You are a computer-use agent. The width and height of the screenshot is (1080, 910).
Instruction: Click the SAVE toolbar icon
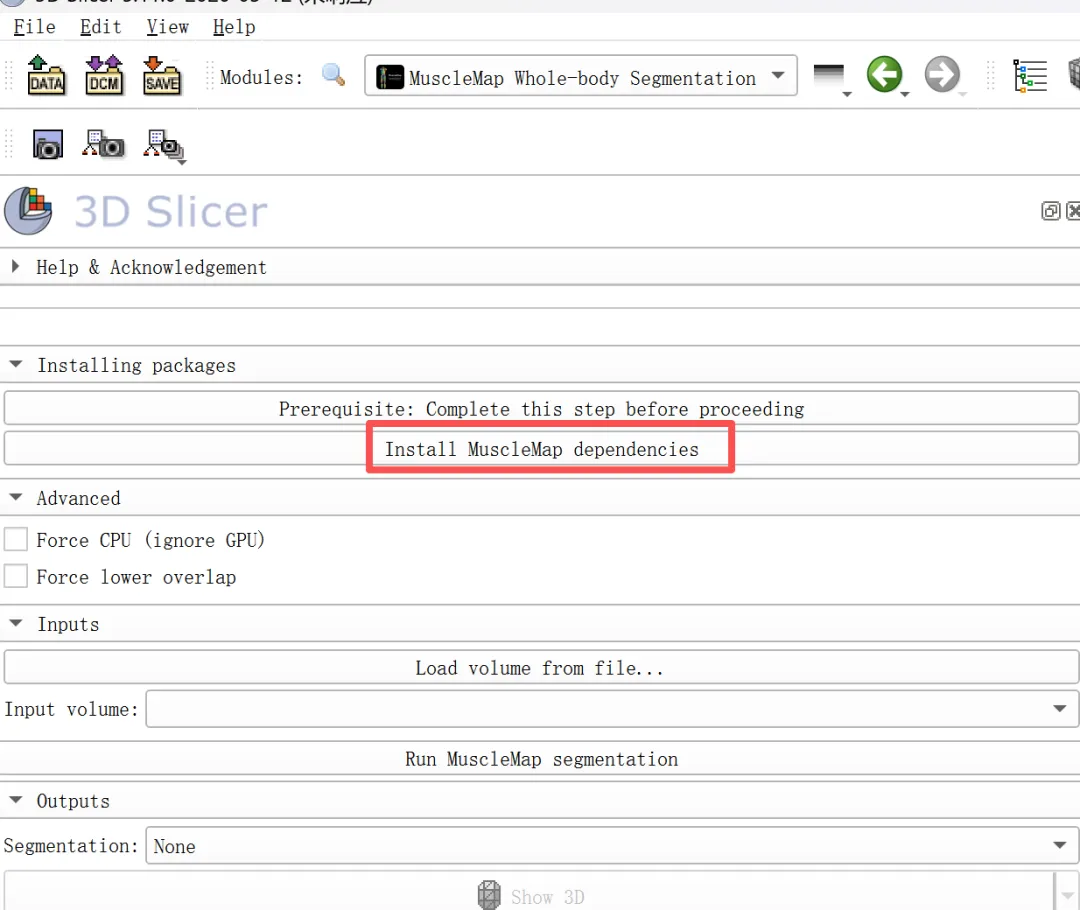162,74
